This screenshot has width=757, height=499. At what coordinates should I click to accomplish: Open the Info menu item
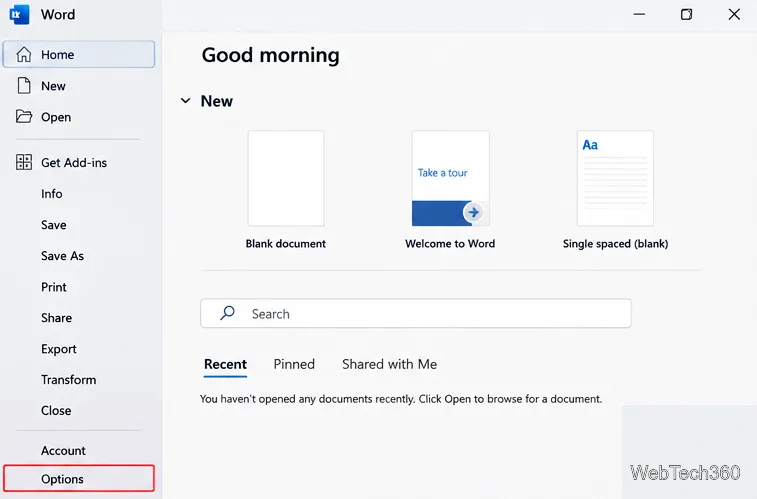point(52,194)
